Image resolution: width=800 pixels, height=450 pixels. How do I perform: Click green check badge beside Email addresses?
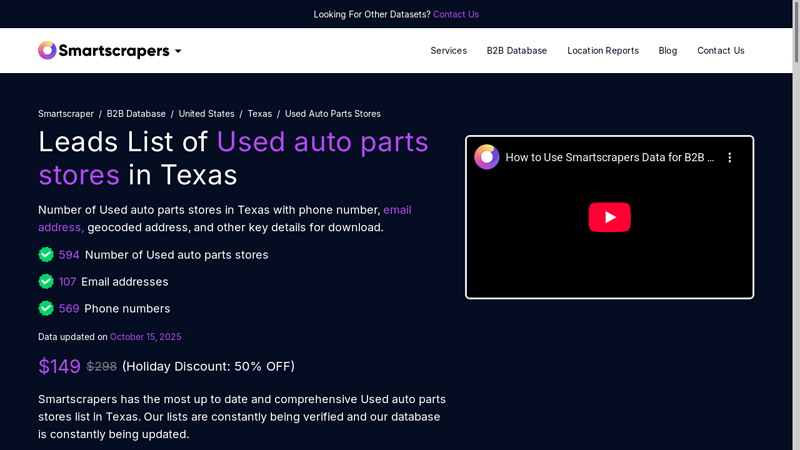46,282
